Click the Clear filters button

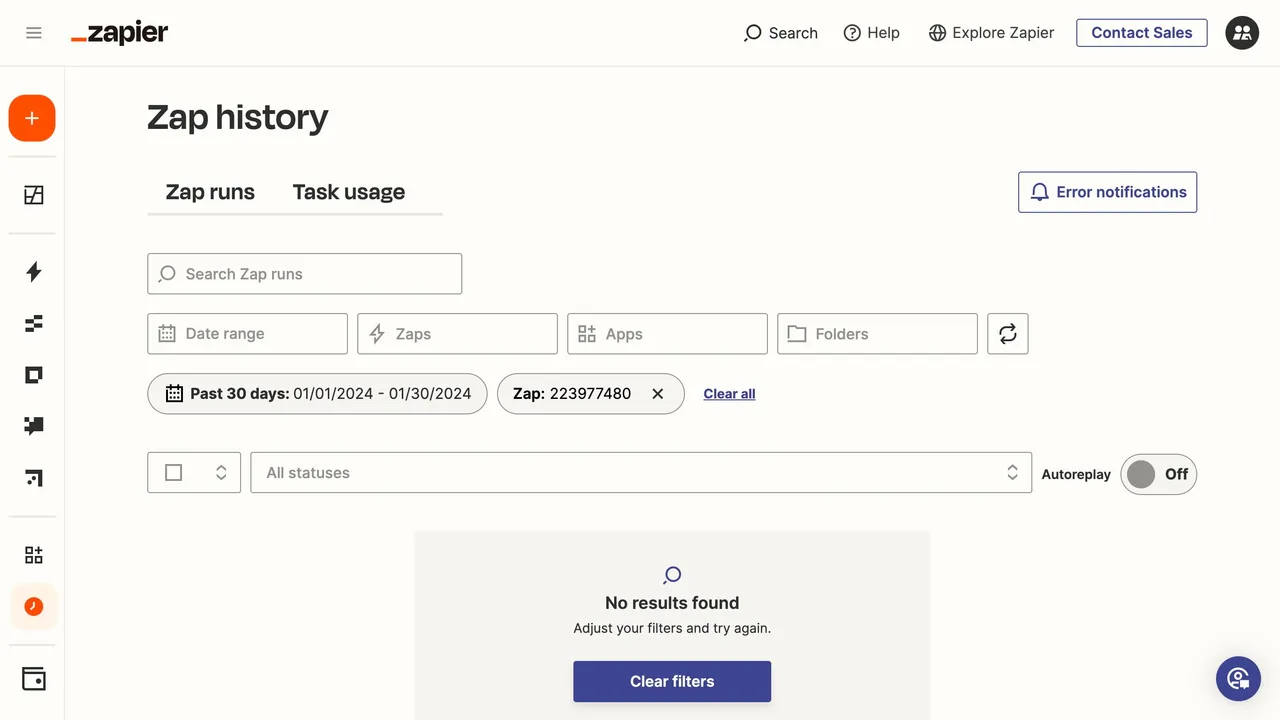672,682
